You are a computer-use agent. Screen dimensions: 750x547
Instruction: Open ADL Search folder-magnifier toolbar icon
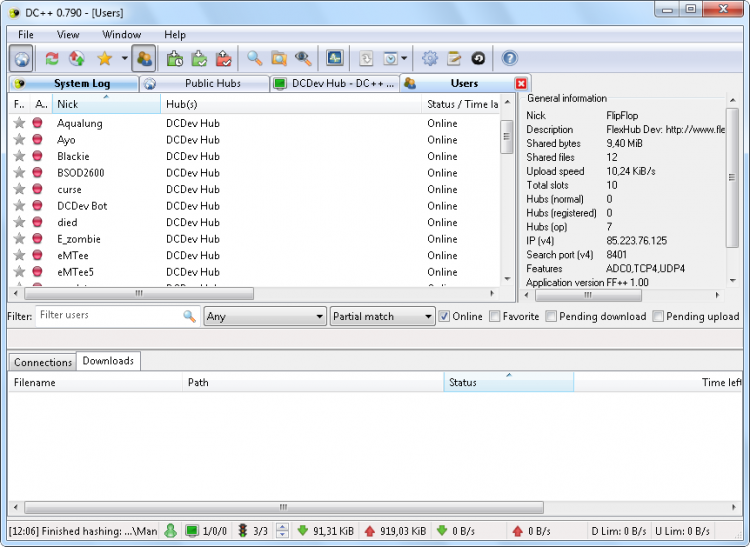(x=279, y=58)
